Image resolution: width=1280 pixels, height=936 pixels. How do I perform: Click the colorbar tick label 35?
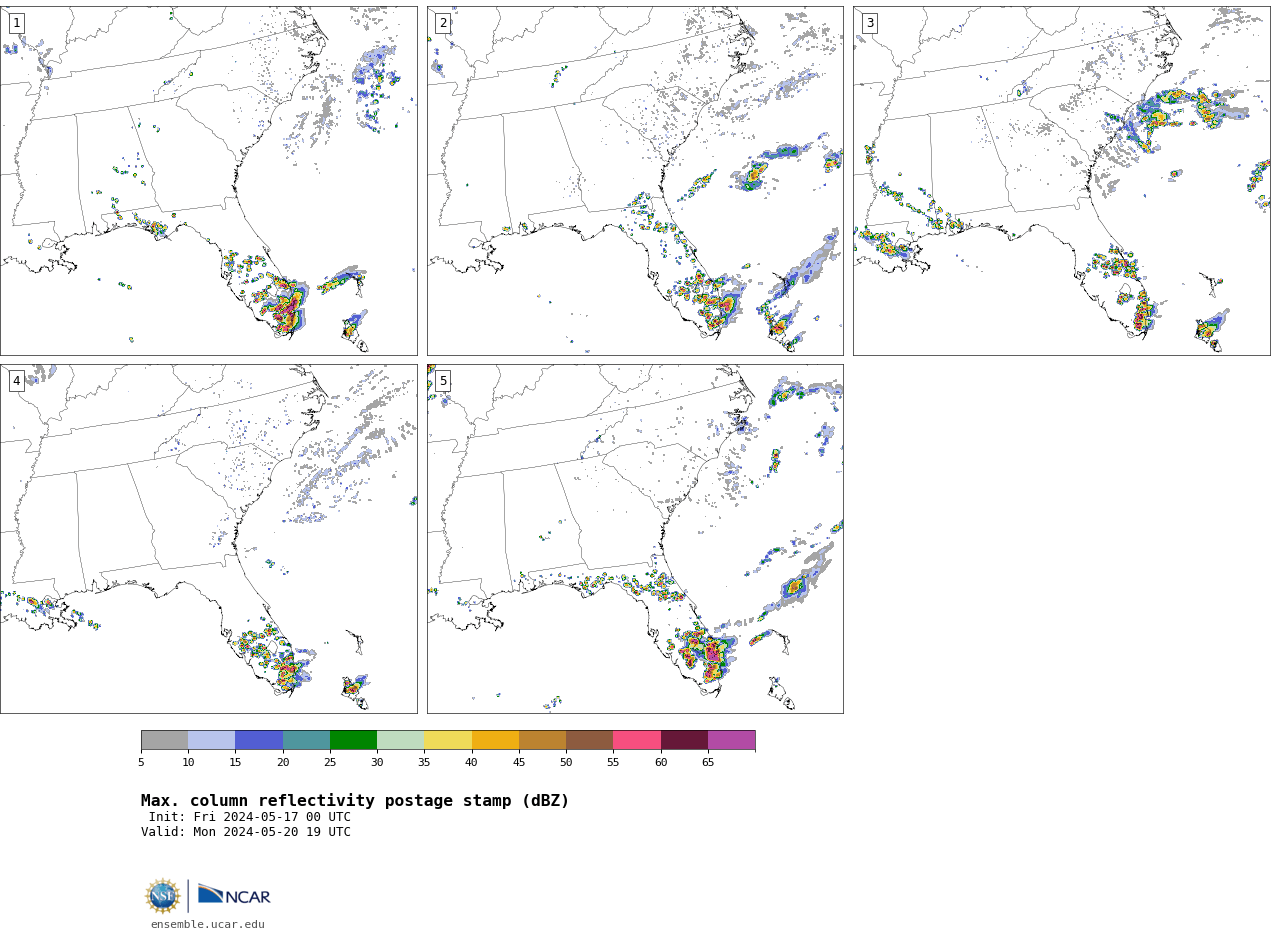tap(424, 763)
